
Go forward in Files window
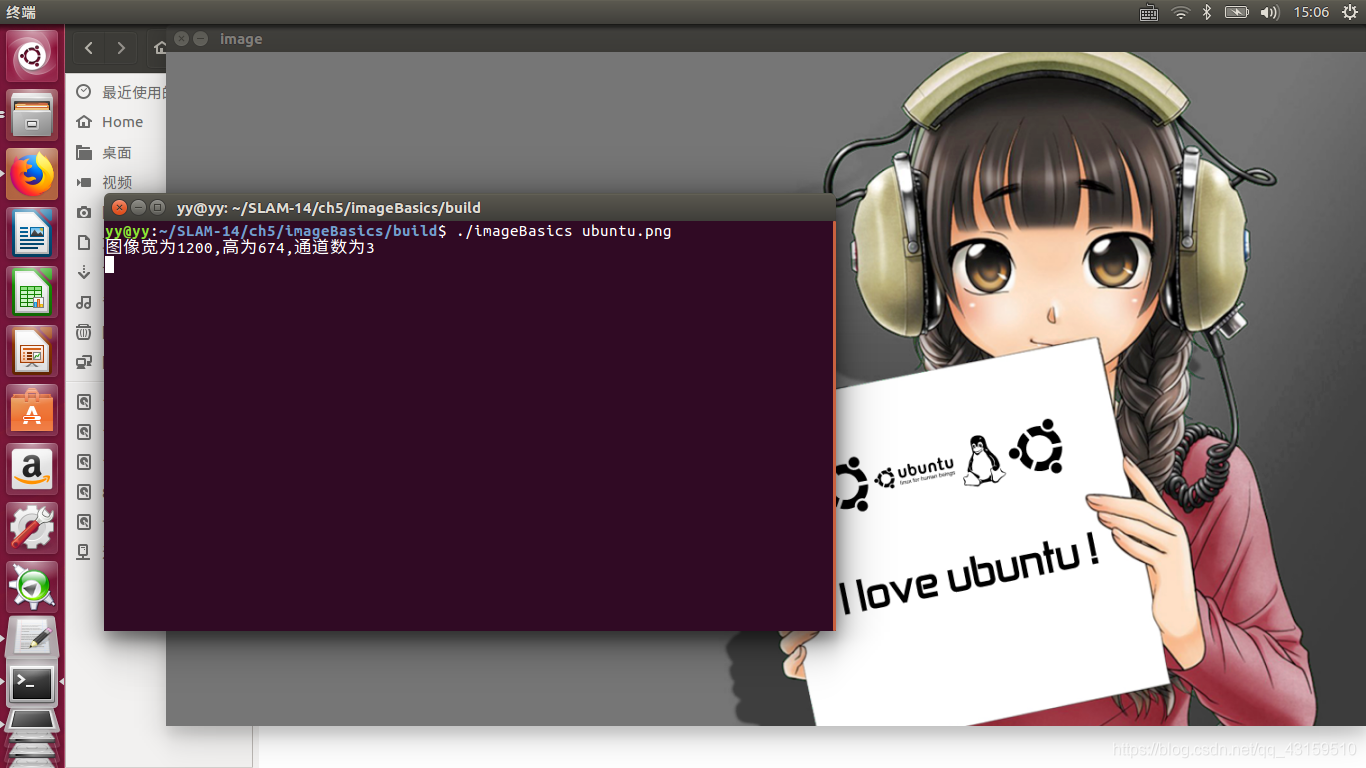pyautogui.click(x=121, y=48)
